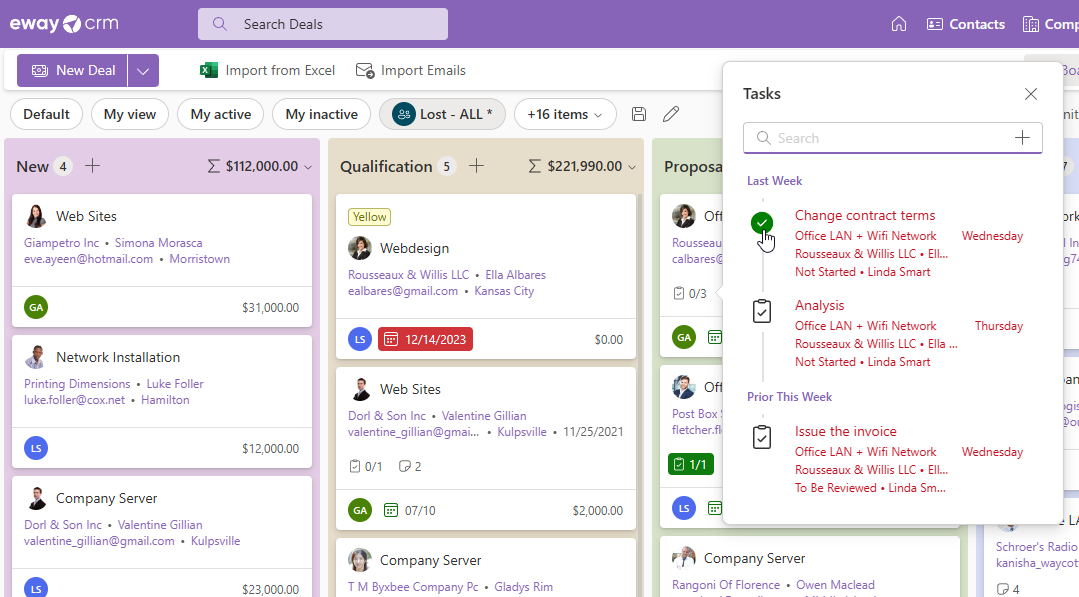The image size is (1079, 597).
Task: Open the 2 notes icon on Web Sites card
Action: click(x=410, y=466)
